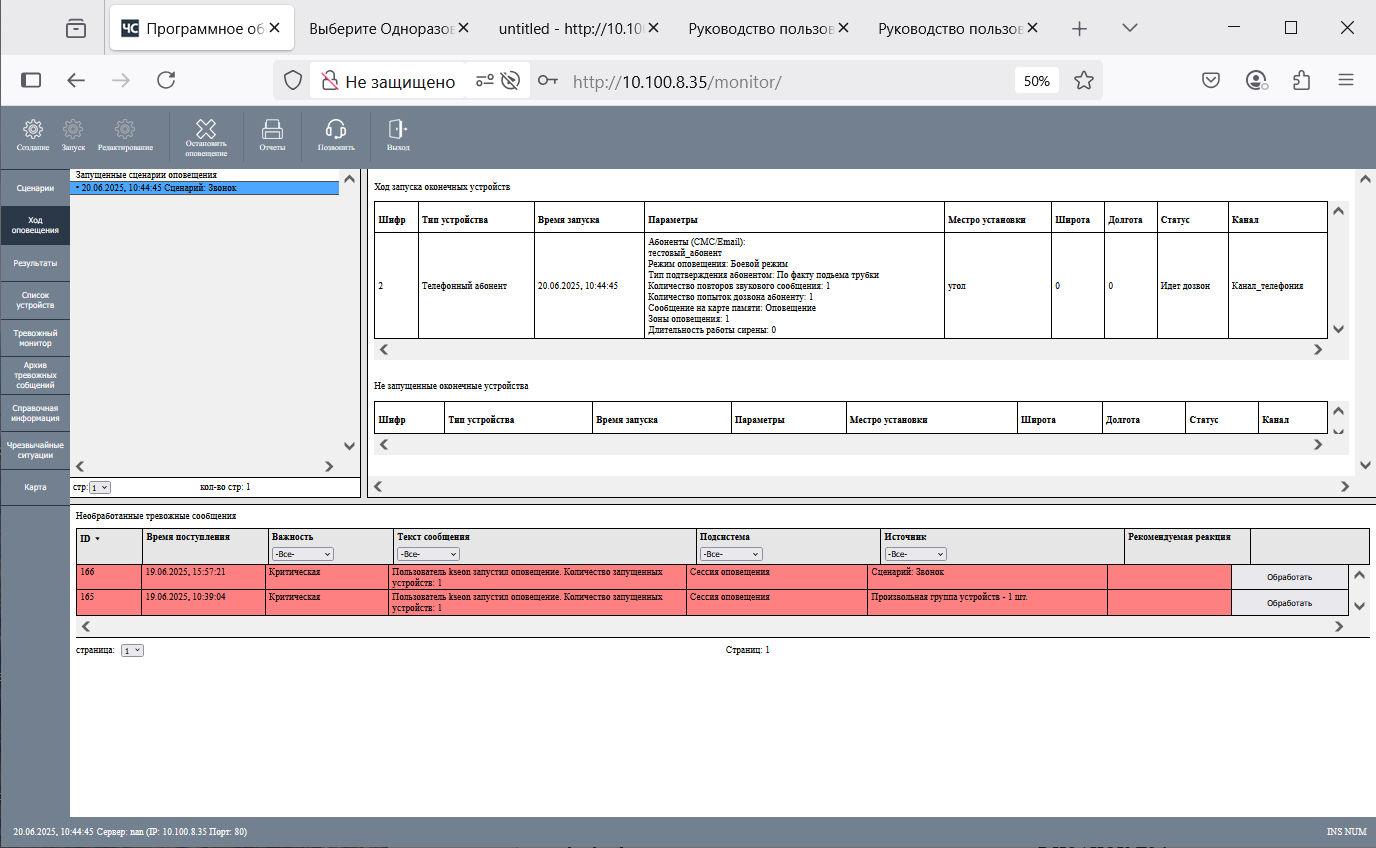Open the Создание scenario creation tool
This screenshot has height=848, width=1376.
33,135
